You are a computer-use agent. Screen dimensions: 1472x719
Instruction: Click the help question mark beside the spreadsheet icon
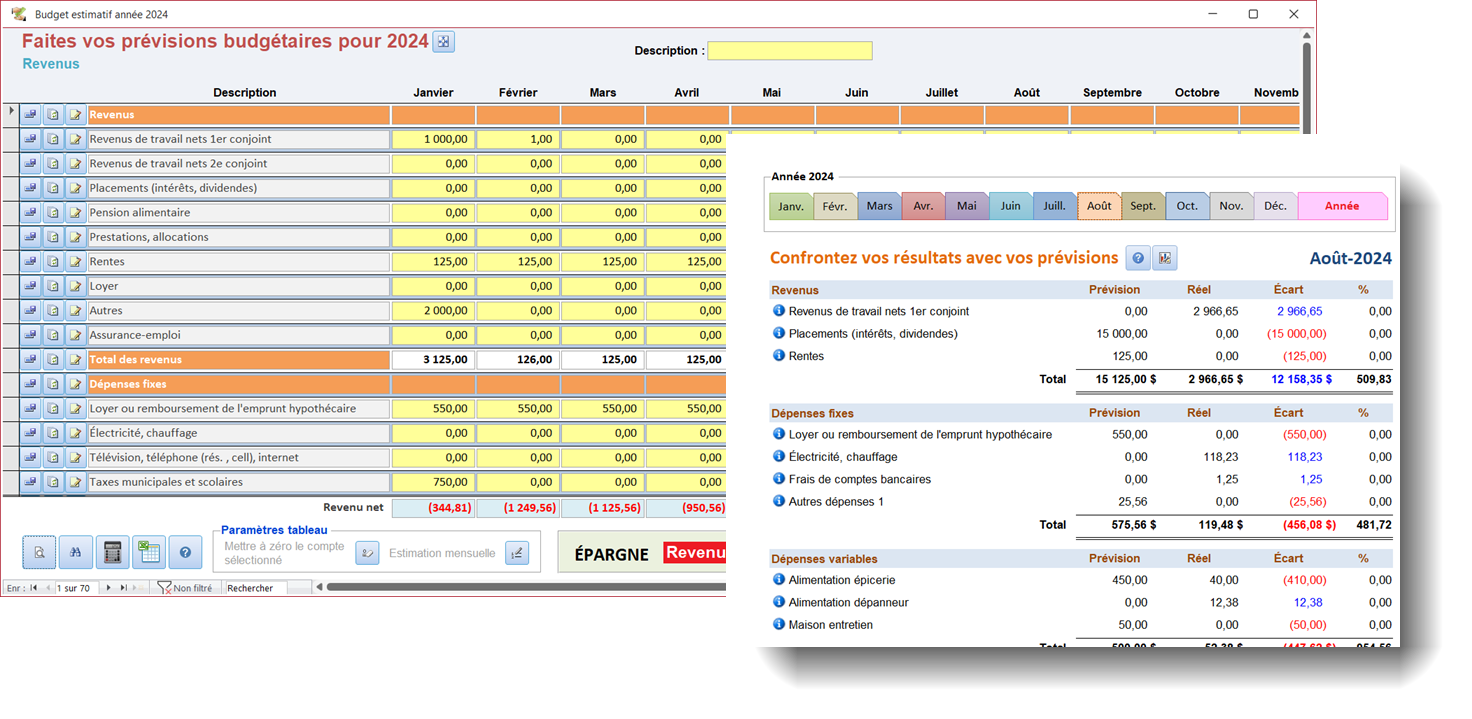(185, 551)
